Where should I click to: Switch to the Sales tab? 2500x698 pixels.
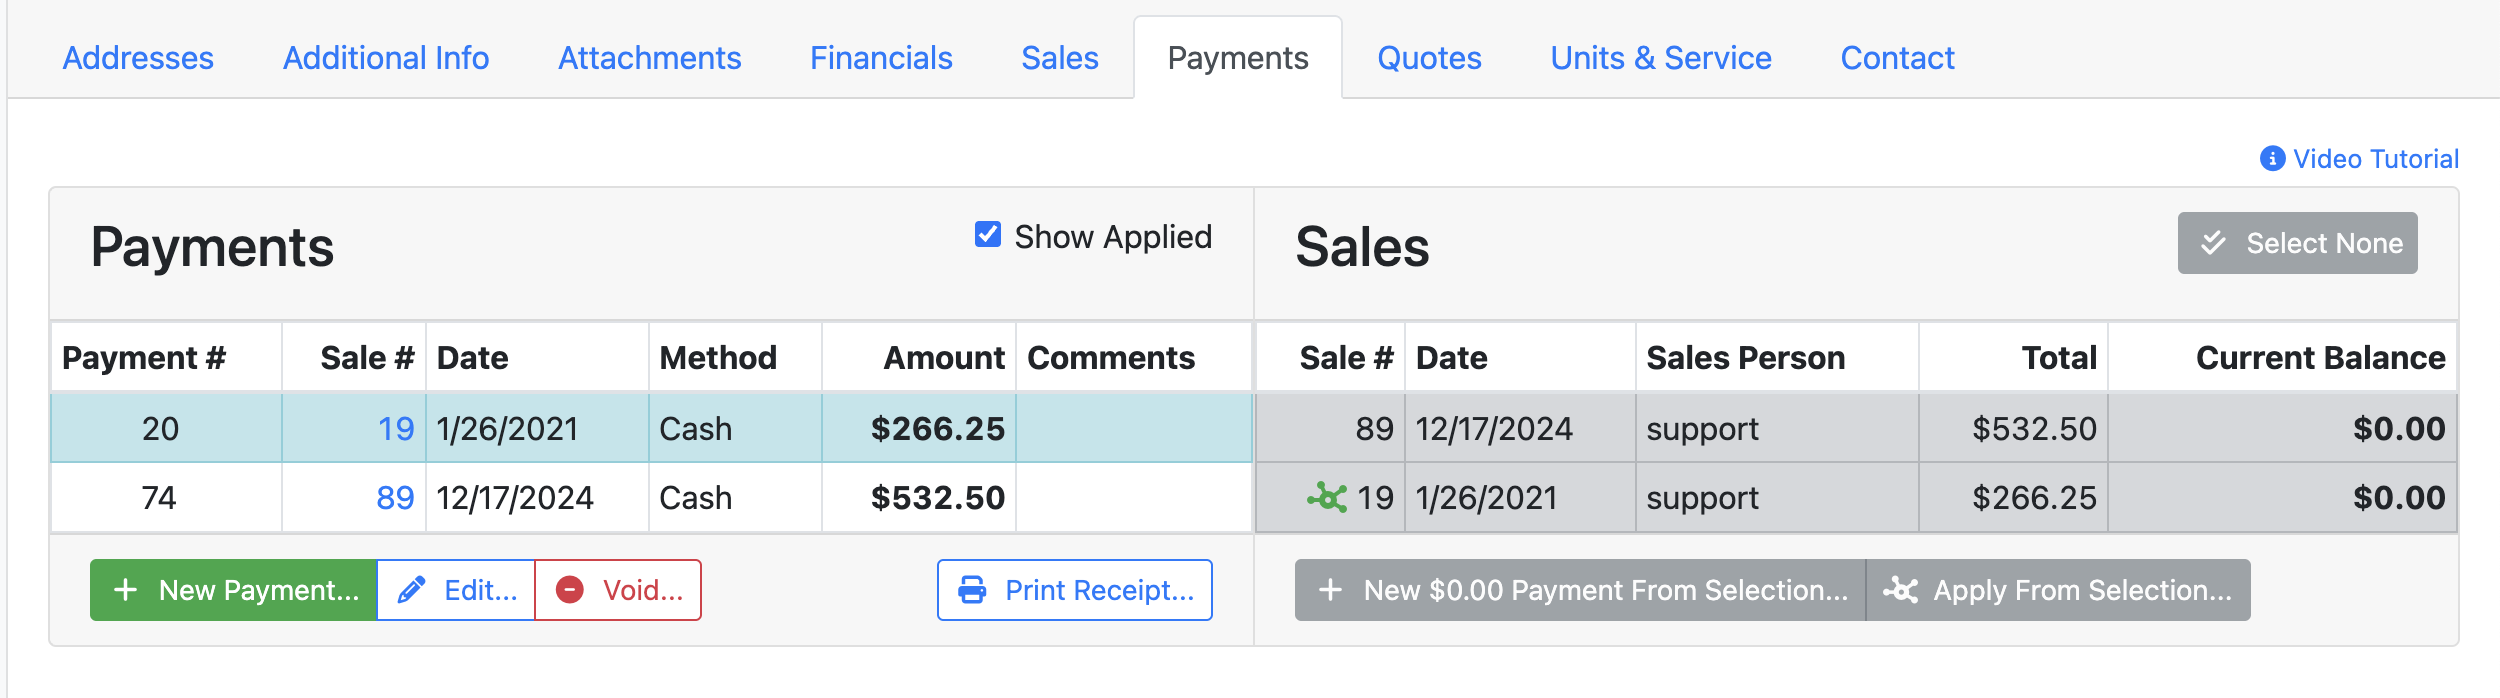point(1060,58)
